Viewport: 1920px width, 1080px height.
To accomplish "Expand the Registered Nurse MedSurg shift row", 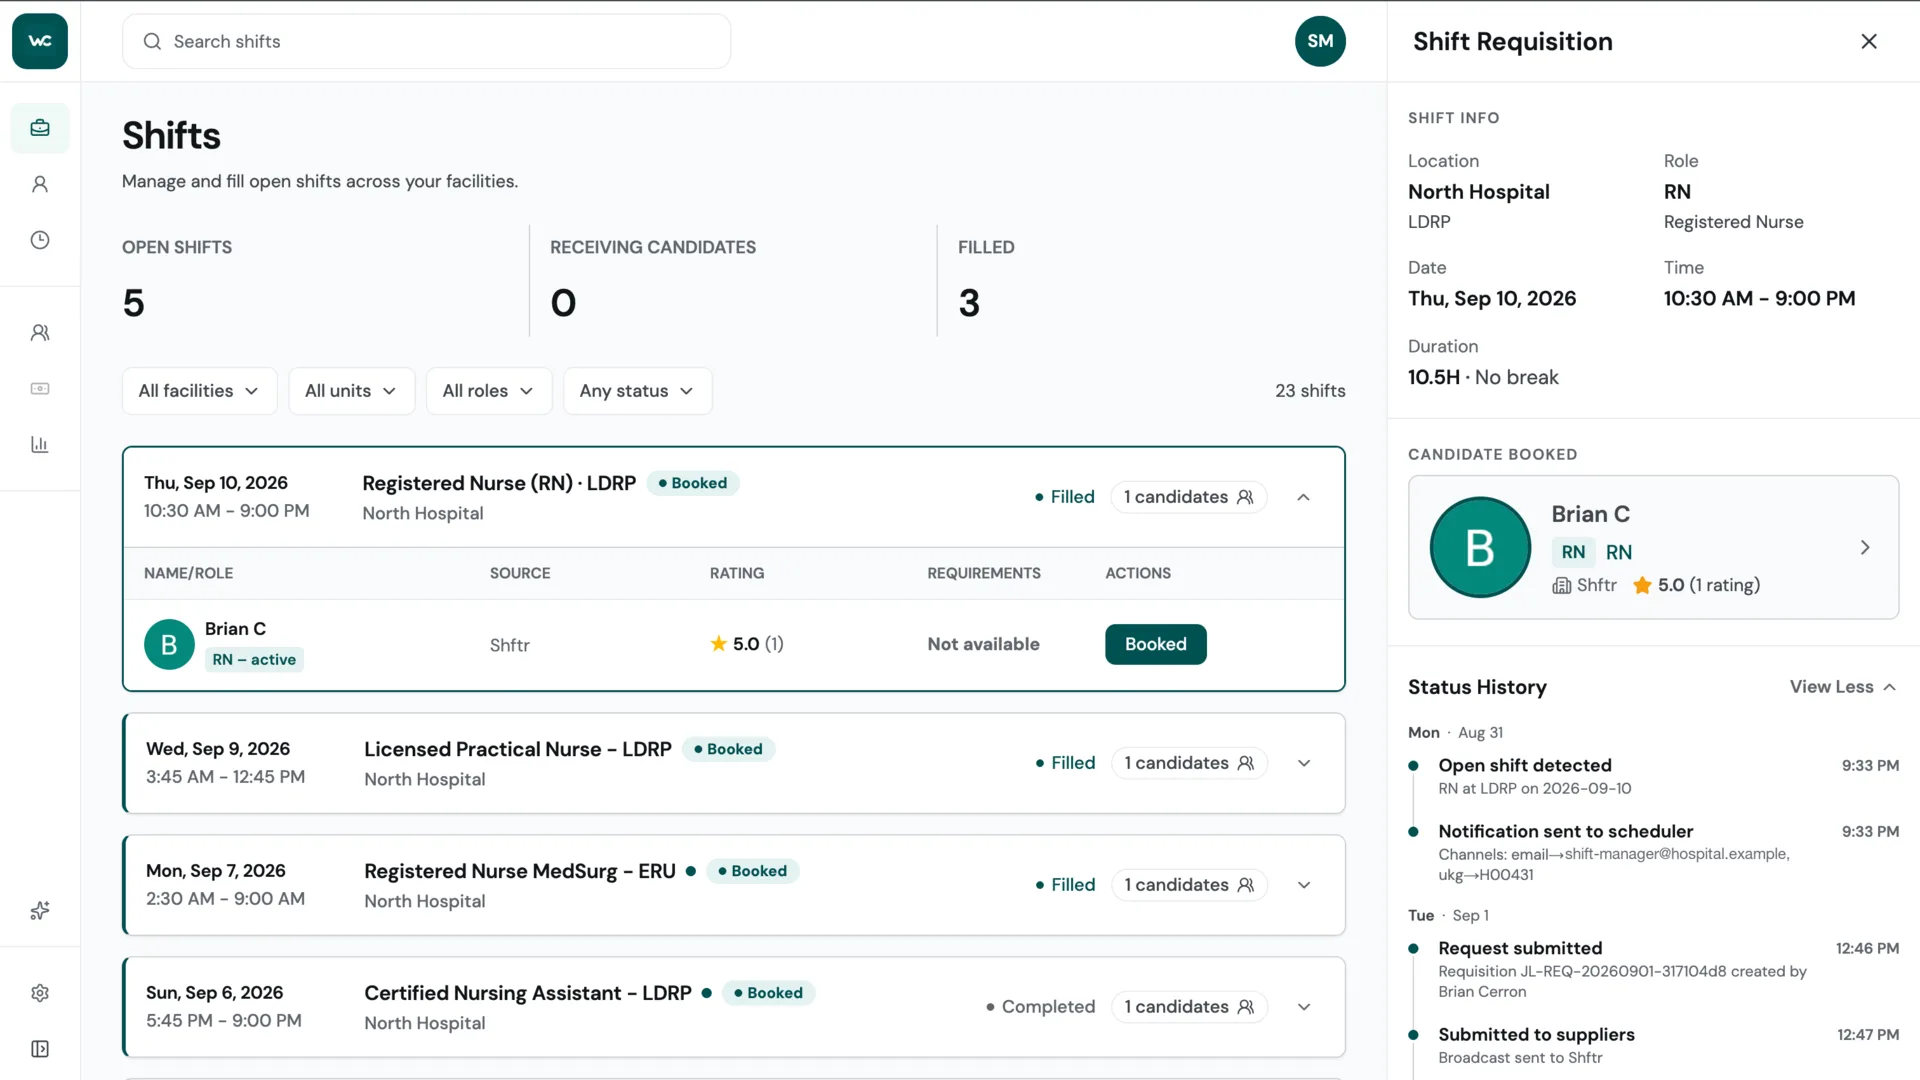I will tap(1304, 885).
